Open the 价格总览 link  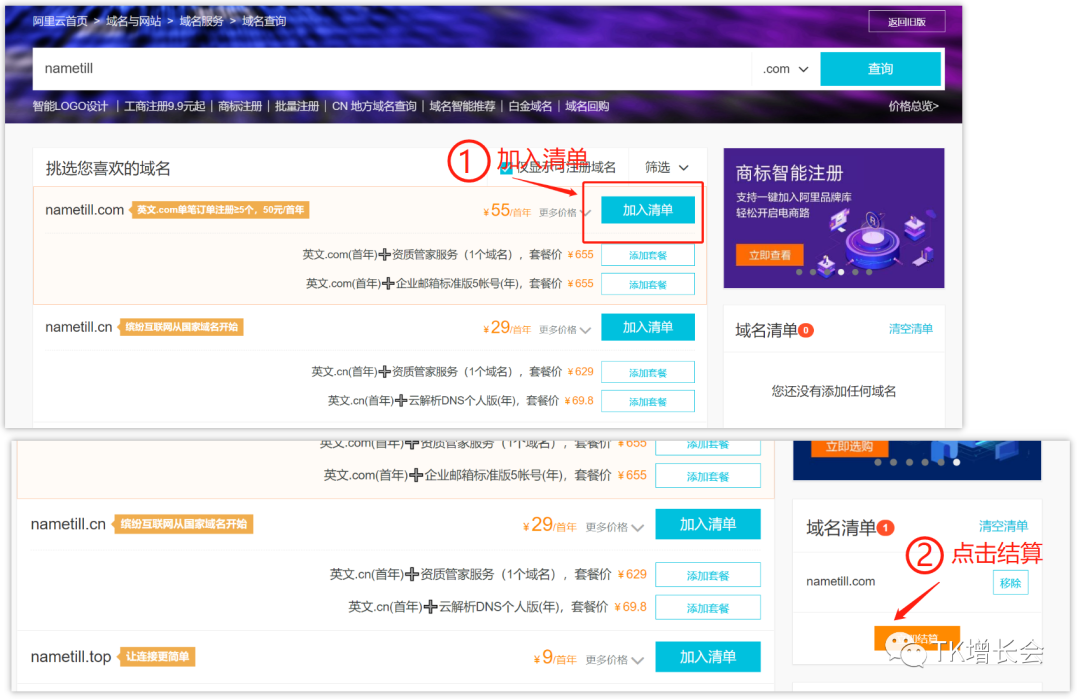[913, 106]
